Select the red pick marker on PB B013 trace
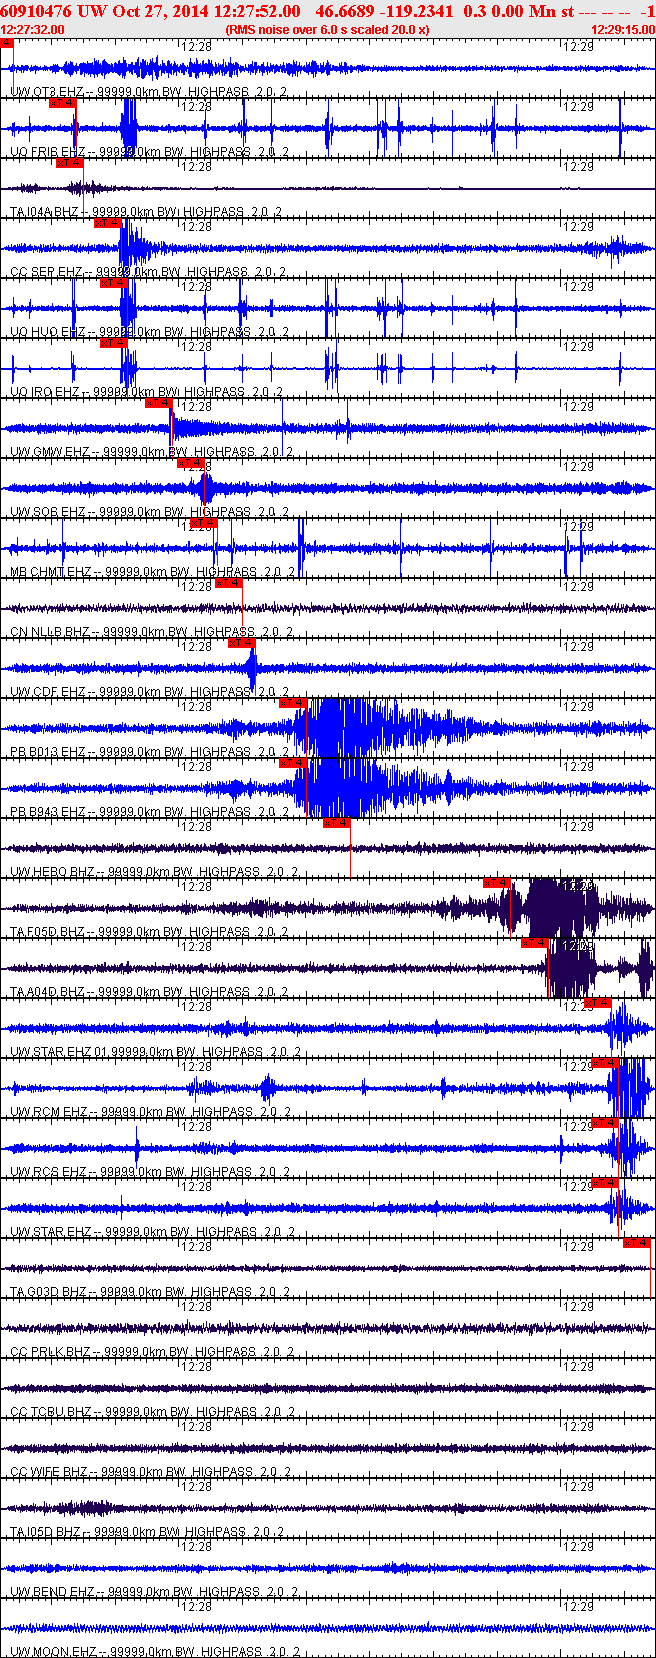The height and width of the screenshot is (1658, 656). point(292,703)
